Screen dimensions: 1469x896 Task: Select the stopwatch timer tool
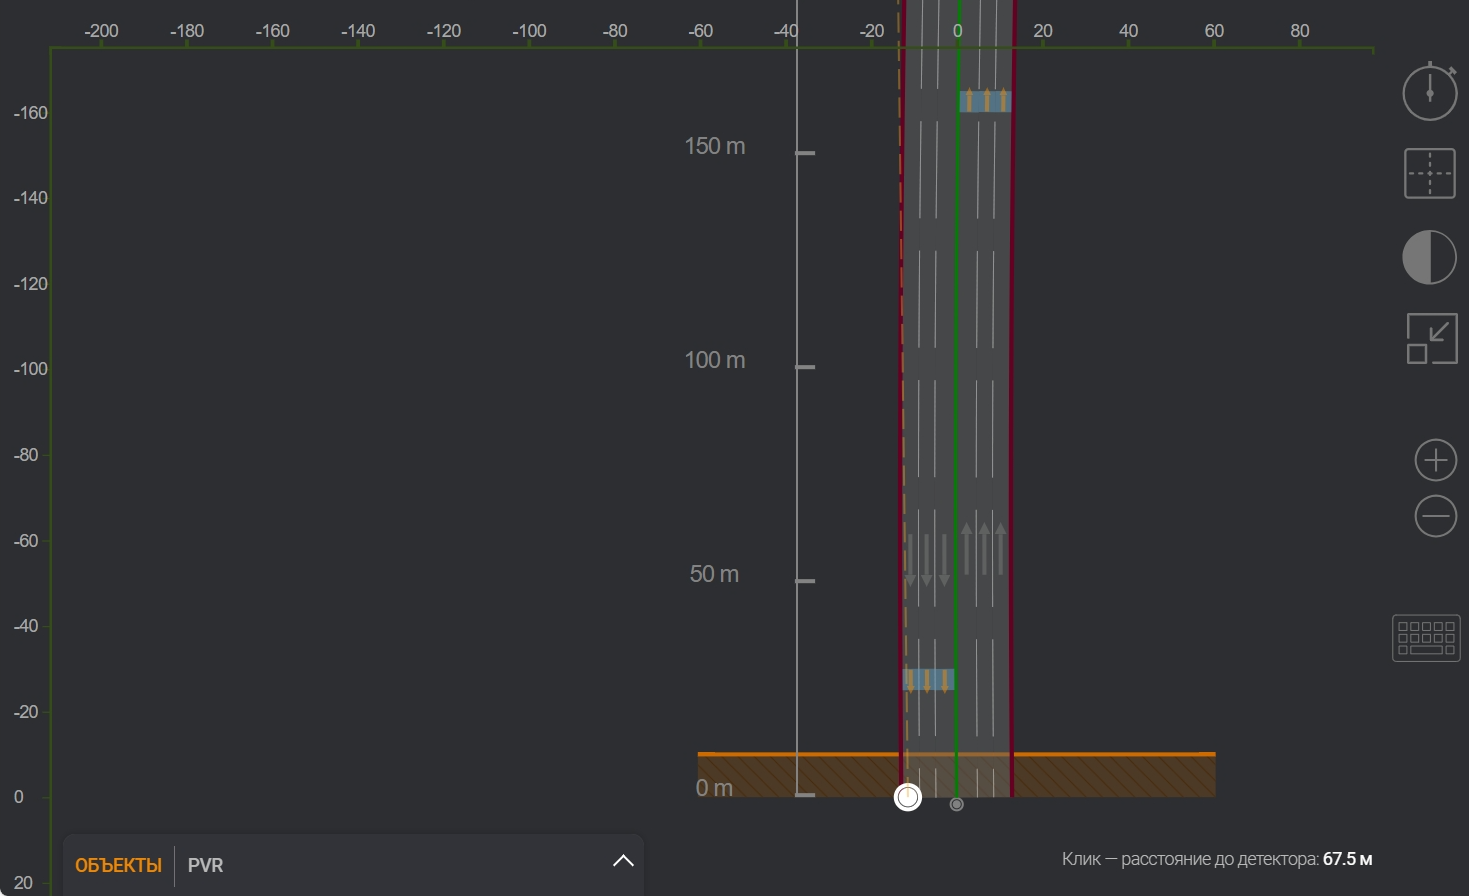click(1429, 91)
